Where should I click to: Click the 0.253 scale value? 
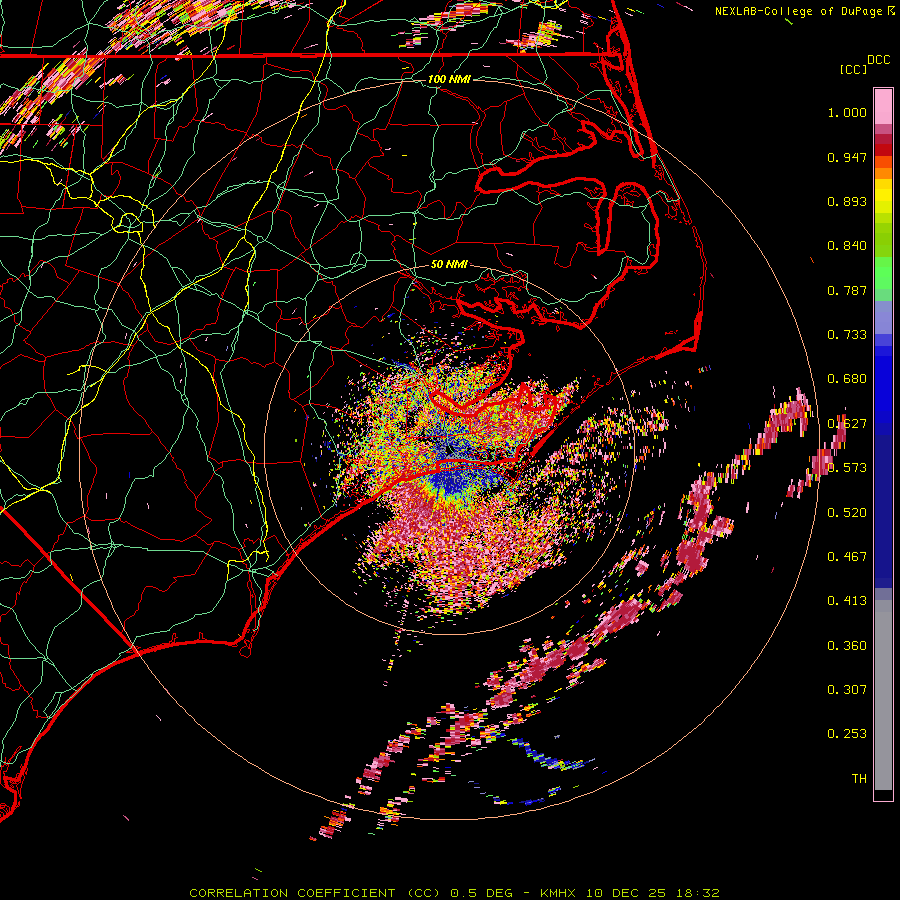(x=847, y=734)
